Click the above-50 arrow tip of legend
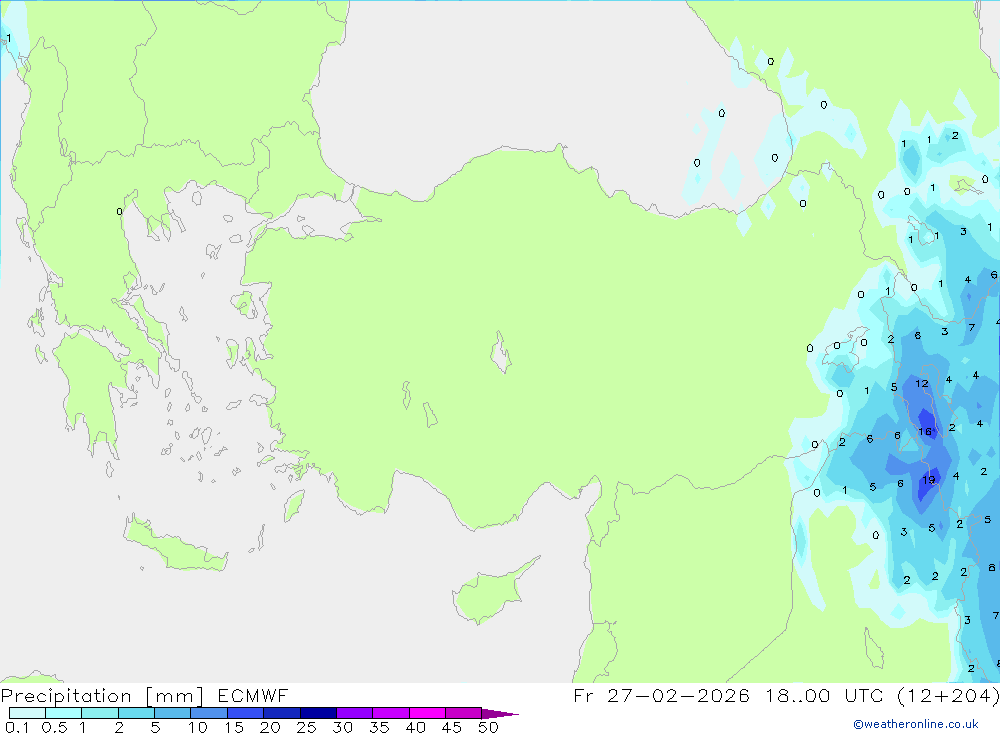 click(x=500, y=713)
